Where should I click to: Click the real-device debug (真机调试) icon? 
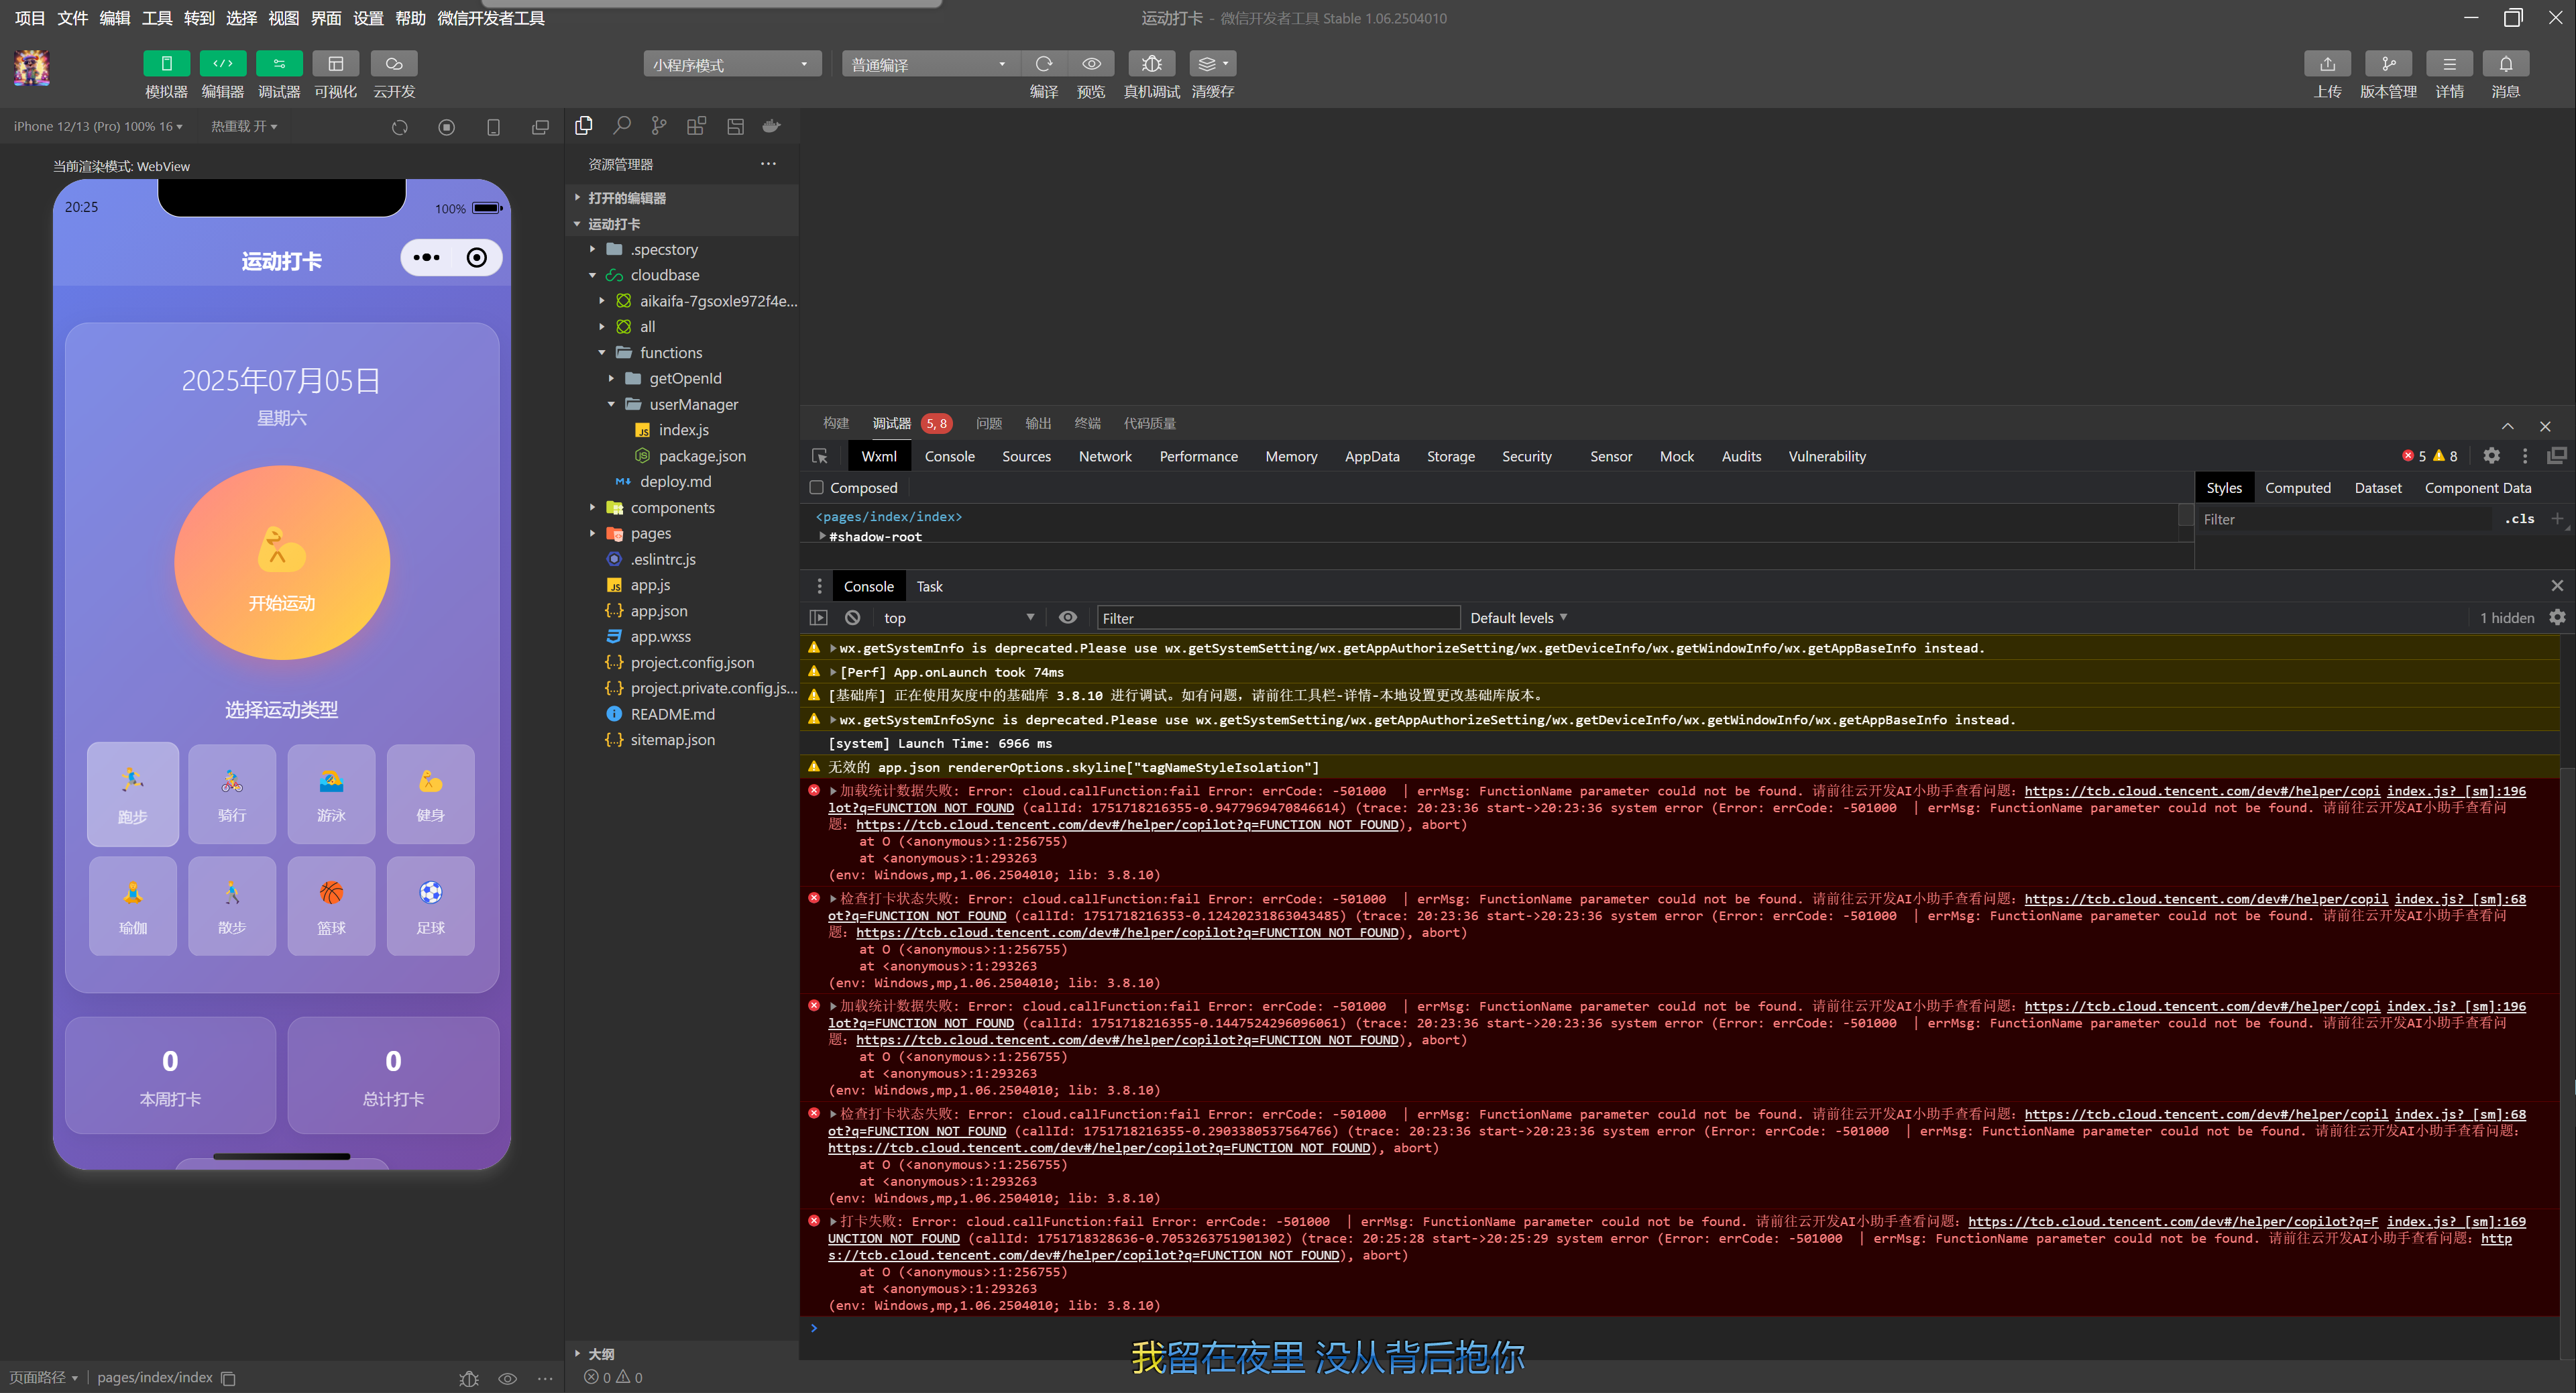coord(1151,64)
